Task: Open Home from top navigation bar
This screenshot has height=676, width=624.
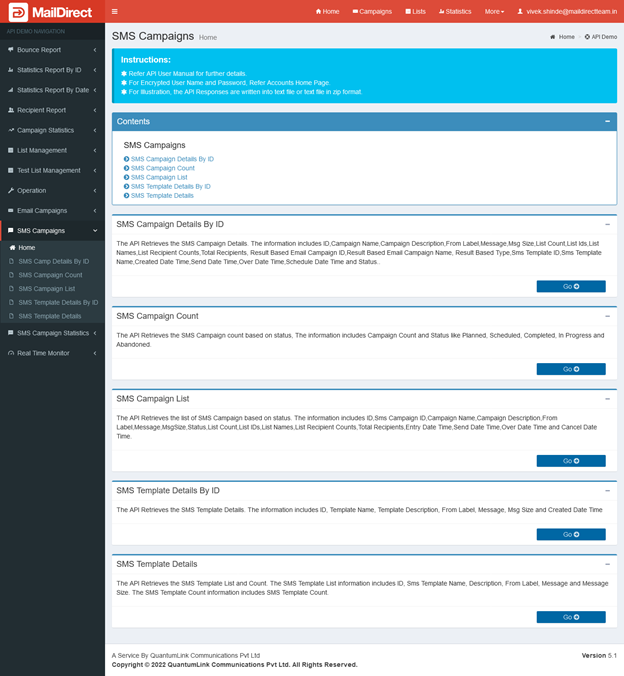Action: [327, 11]
